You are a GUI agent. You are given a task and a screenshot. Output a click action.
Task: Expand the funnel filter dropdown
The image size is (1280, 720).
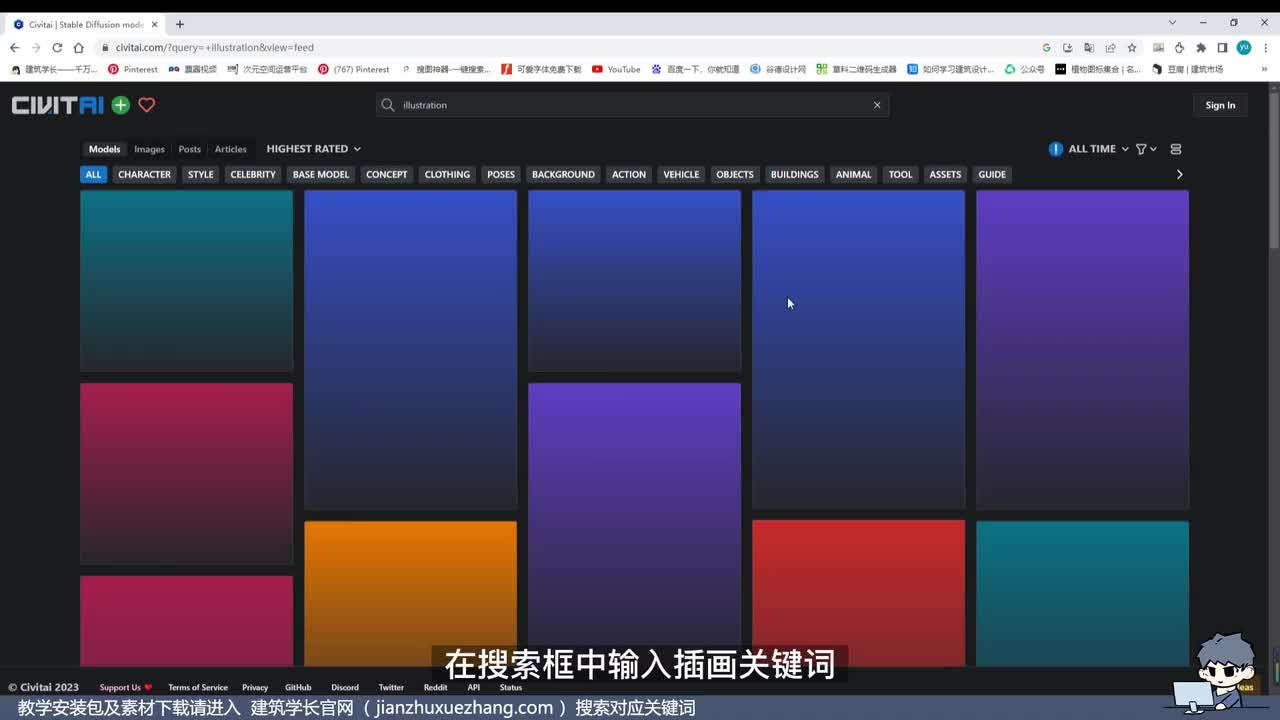(1145, 149)
